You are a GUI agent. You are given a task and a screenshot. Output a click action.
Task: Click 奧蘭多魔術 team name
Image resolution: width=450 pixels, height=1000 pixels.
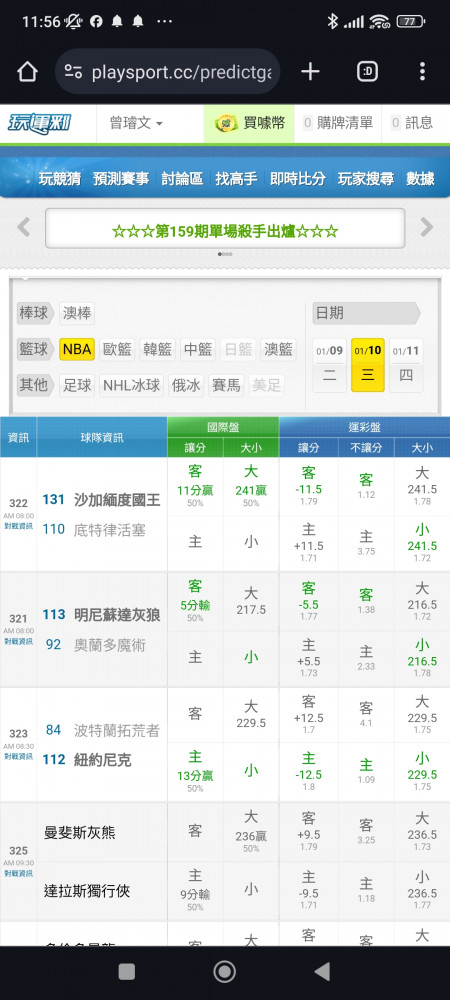[x=110, y=645]
